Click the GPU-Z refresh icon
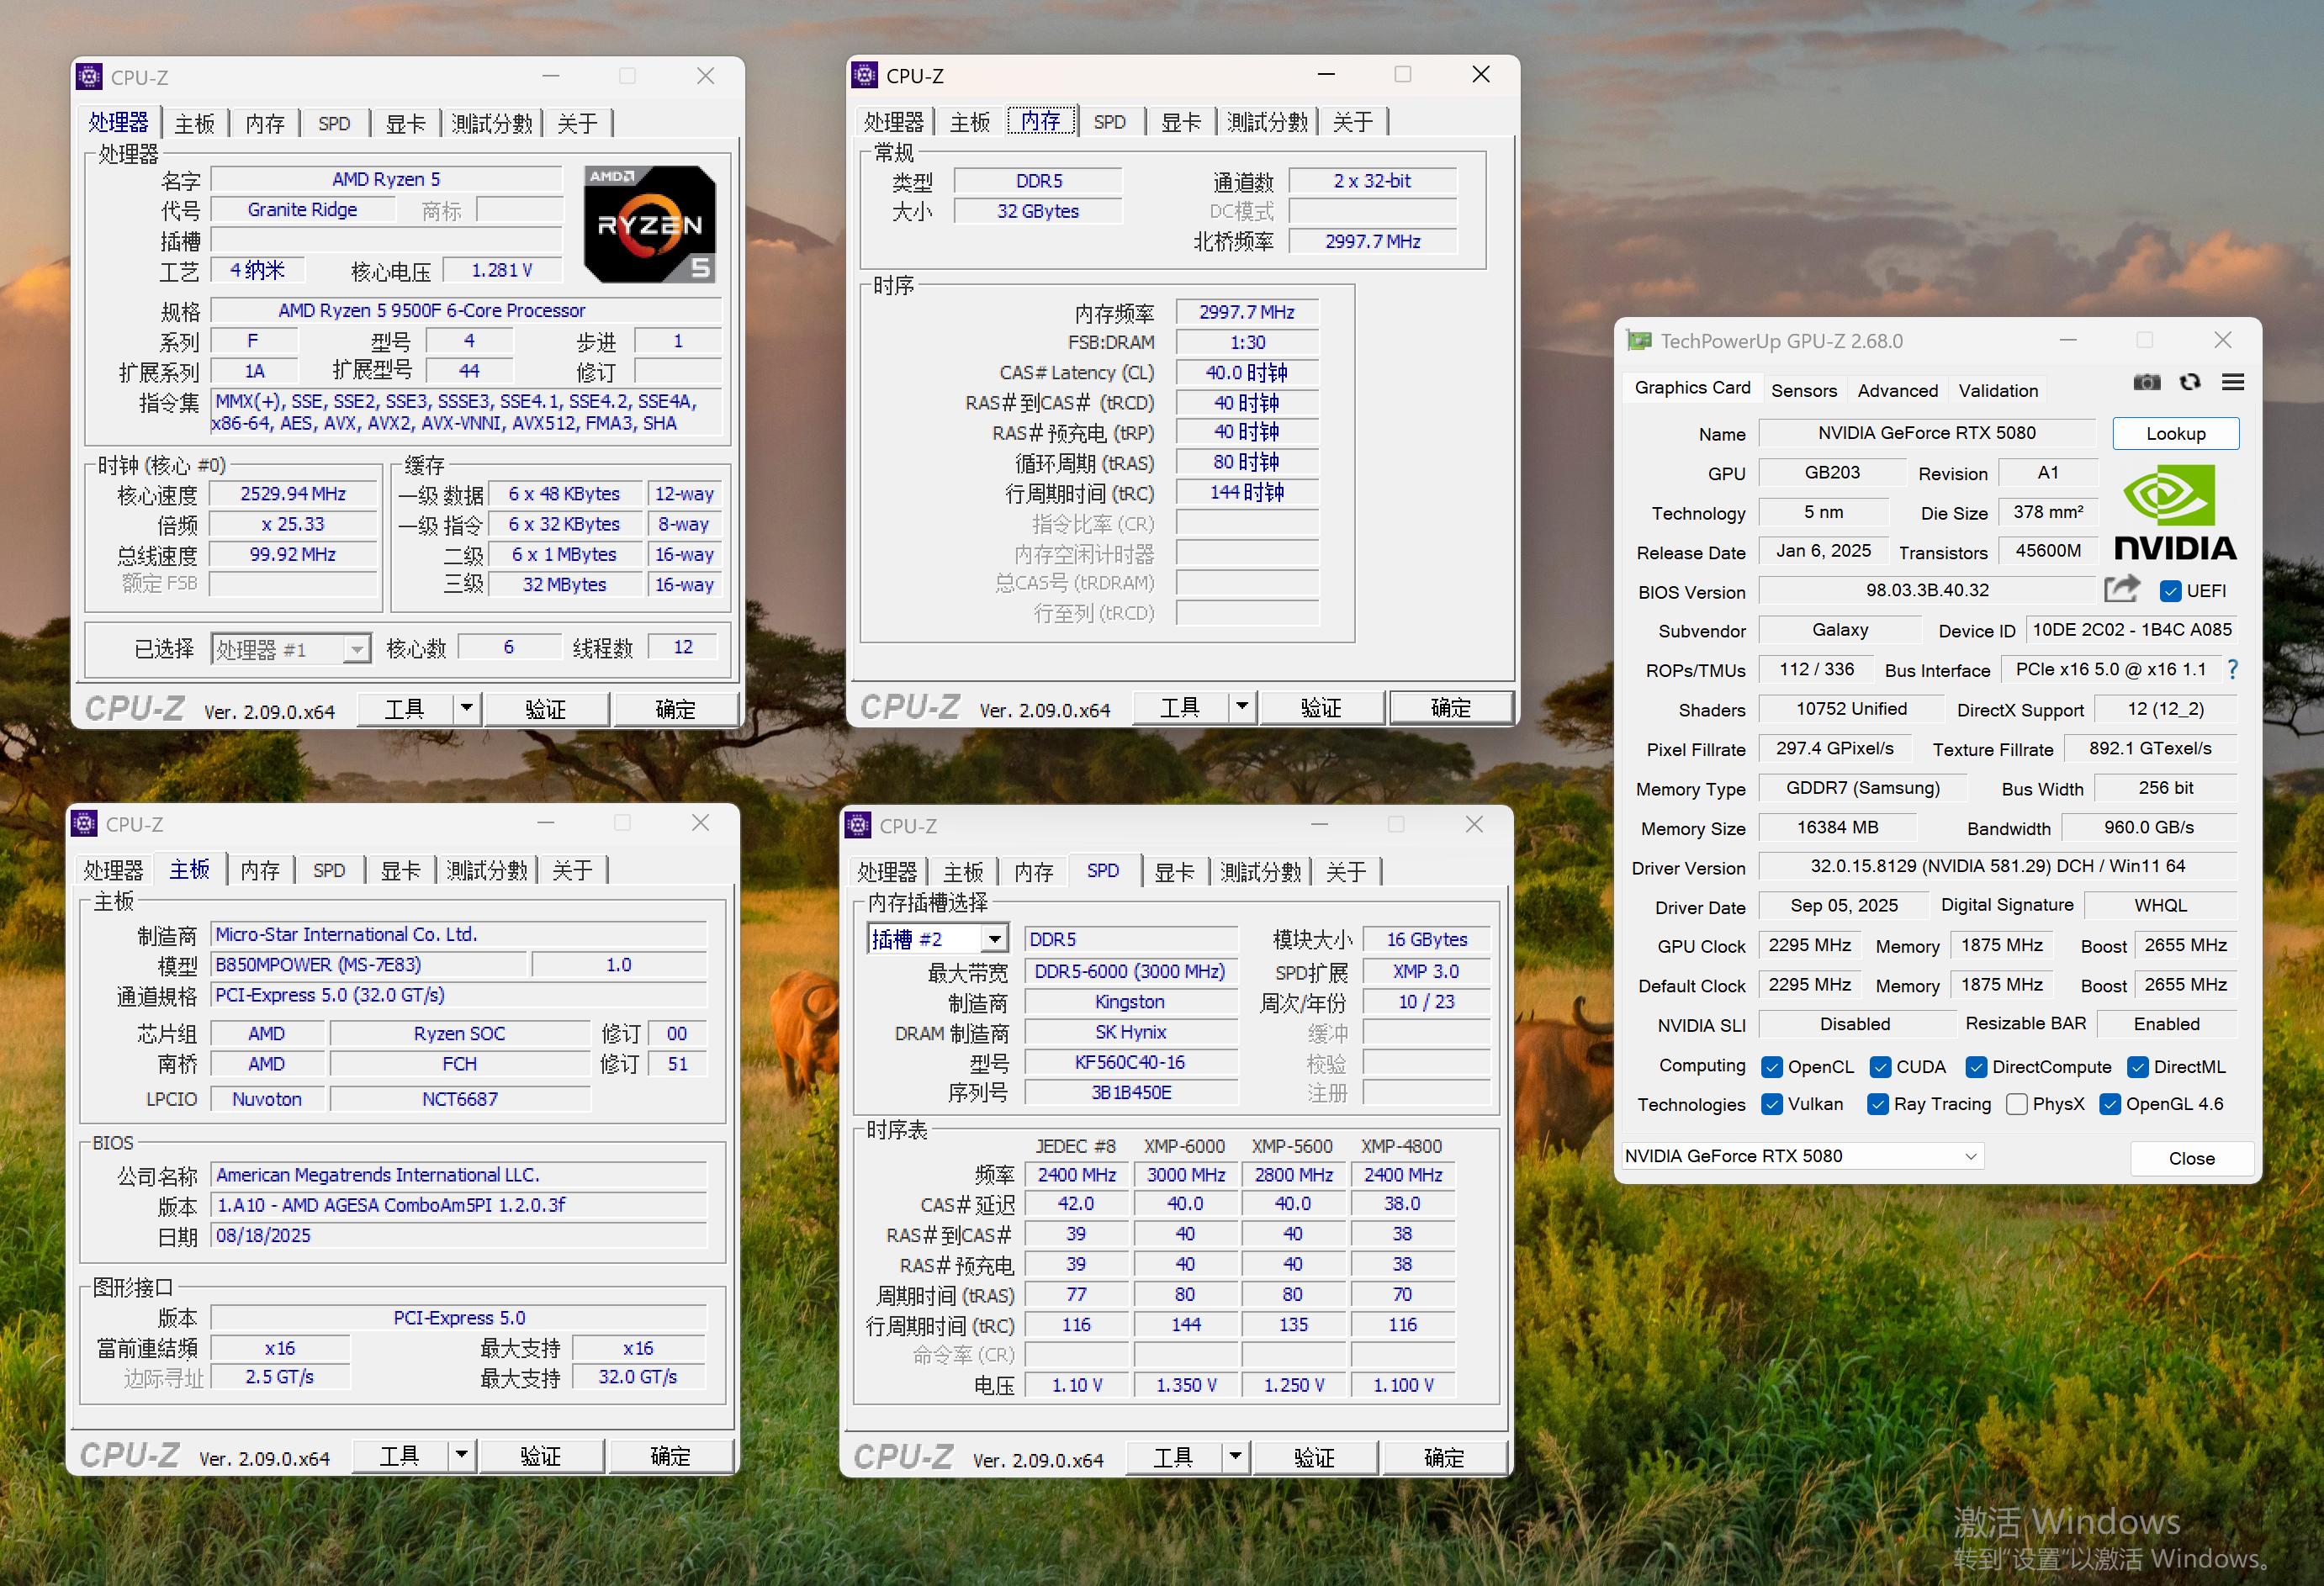2324x1586 pixels. [x=2190, y=382]
